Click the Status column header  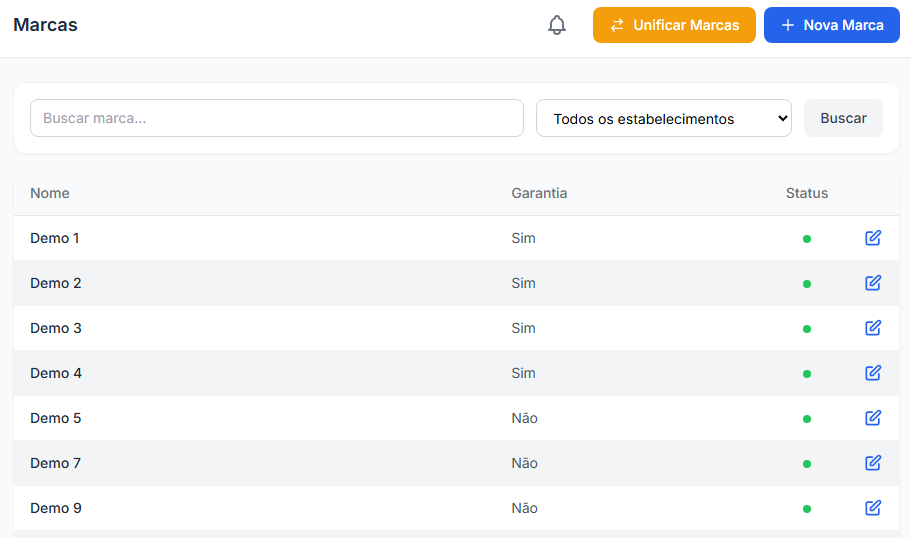[806, 193]
